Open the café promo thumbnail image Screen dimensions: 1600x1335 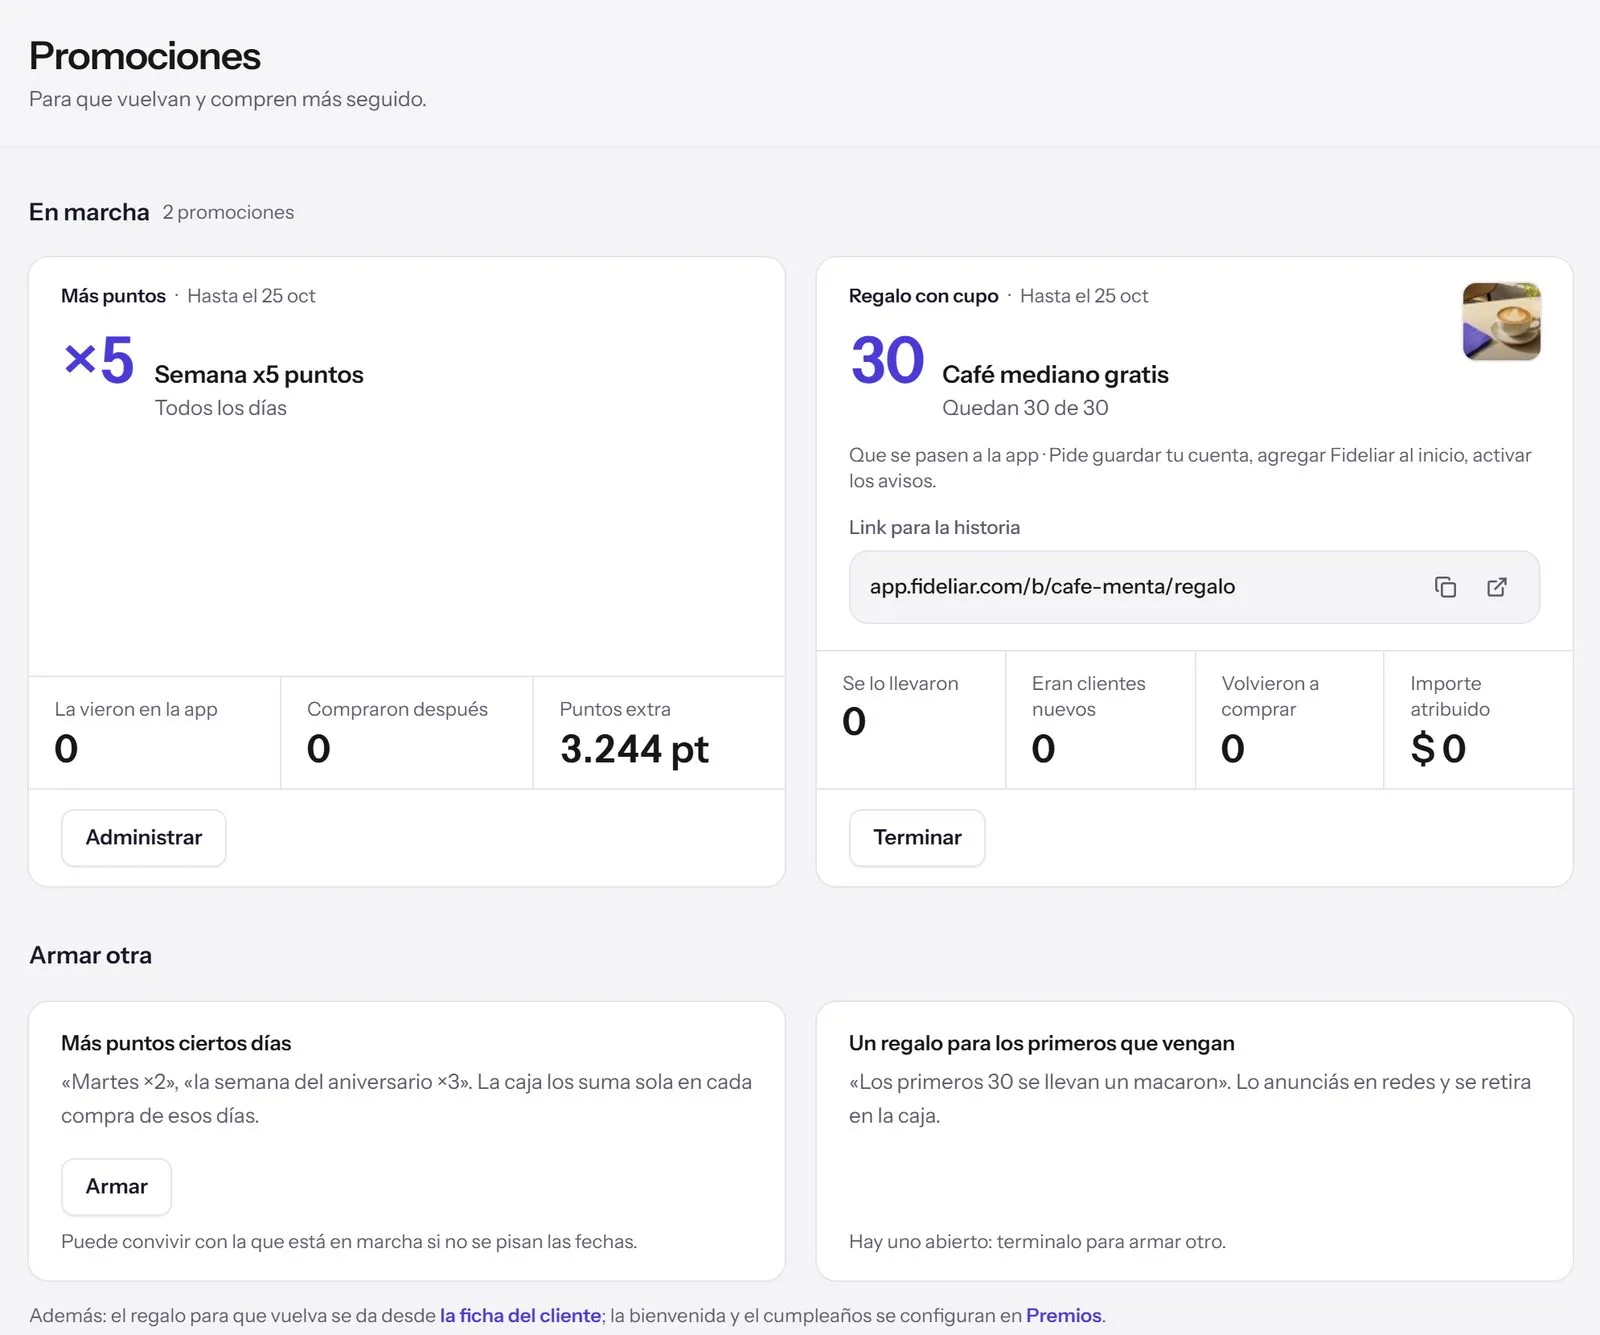[x=1501, y=321]
